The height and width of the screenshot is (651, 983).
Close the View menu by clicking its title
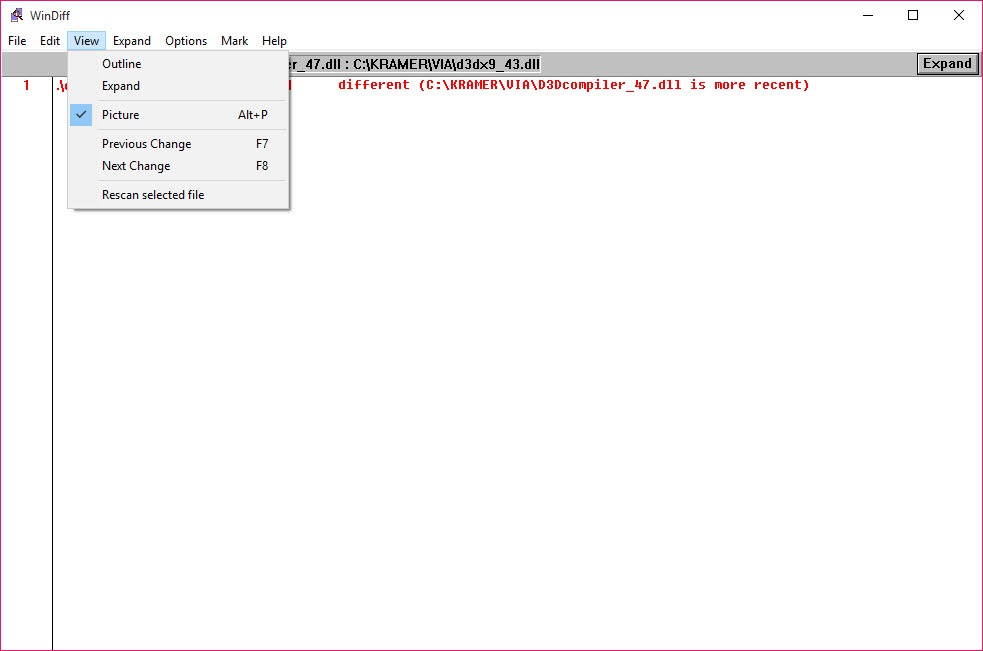point(86,41)
